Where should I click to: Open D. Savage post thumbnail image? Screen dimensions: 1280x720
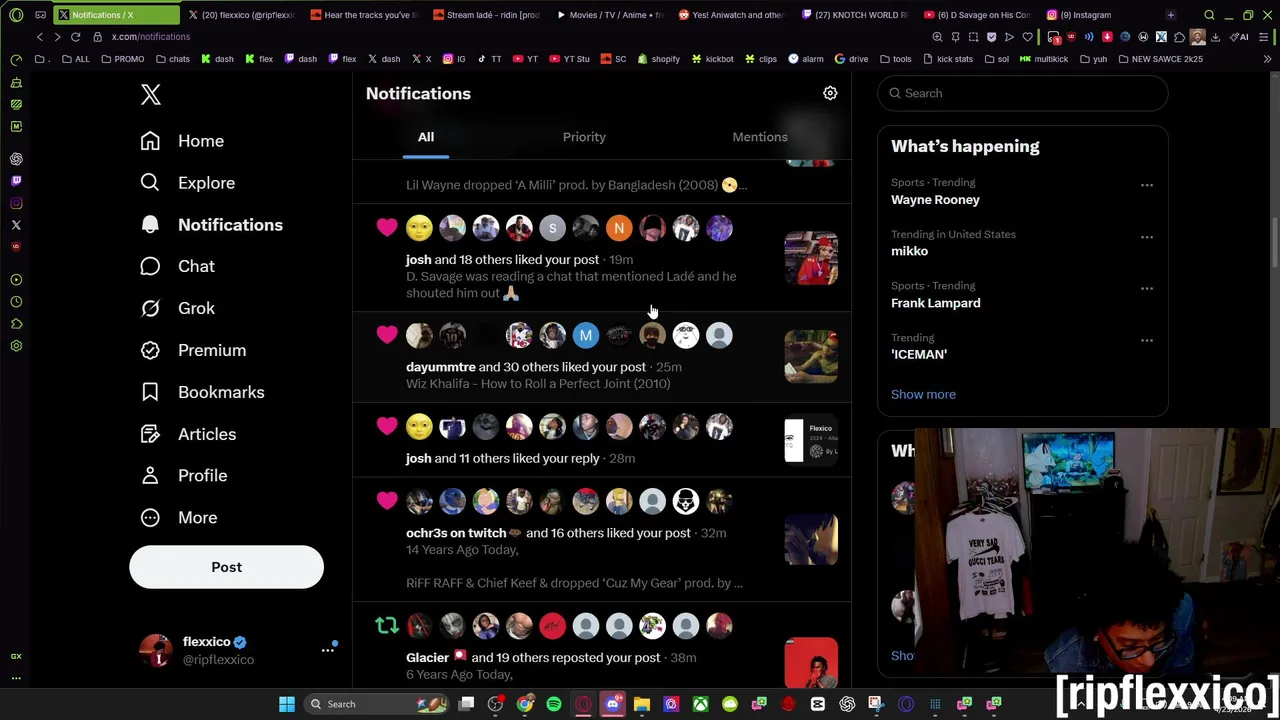[x=811, y=259]
